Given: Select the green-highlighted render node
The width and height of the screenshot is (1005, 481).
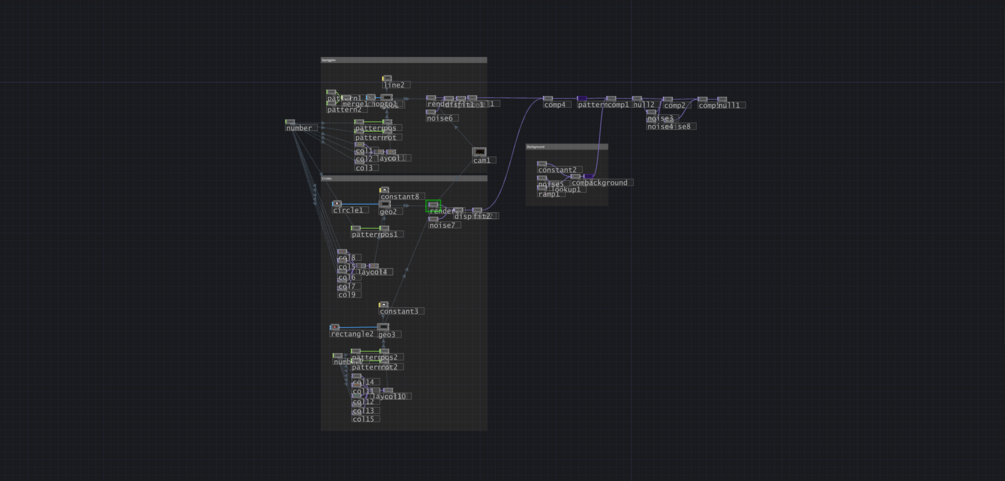Looking at the screenshot, I should click(x=433, y=205).
